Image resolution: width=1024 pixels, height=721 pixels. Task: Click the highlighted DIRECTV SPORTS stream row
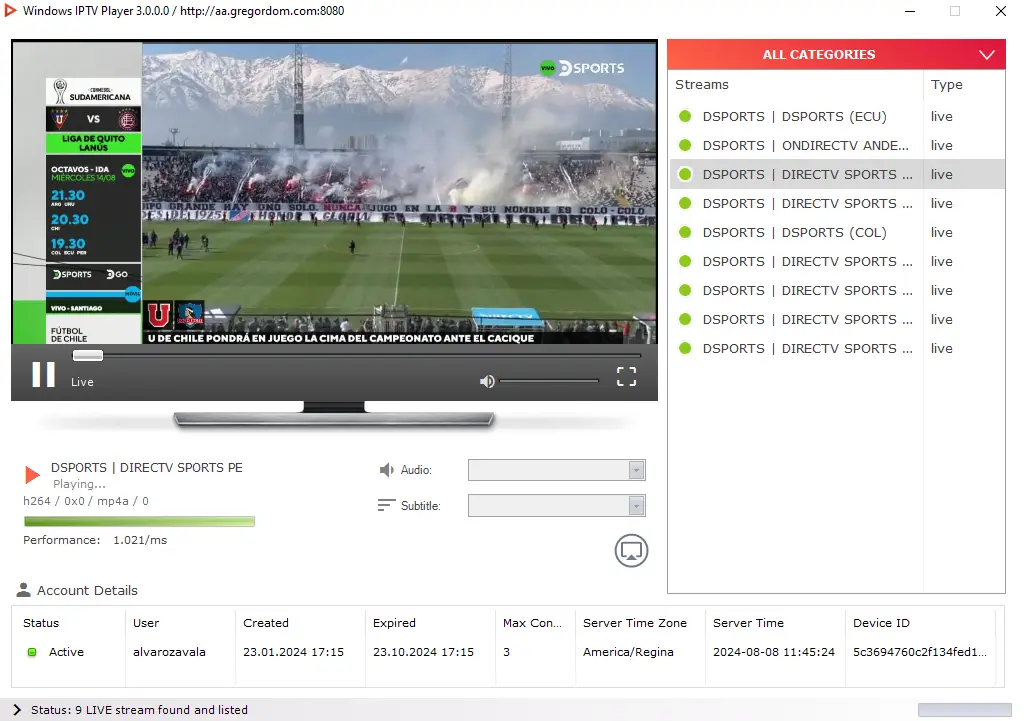837,174
